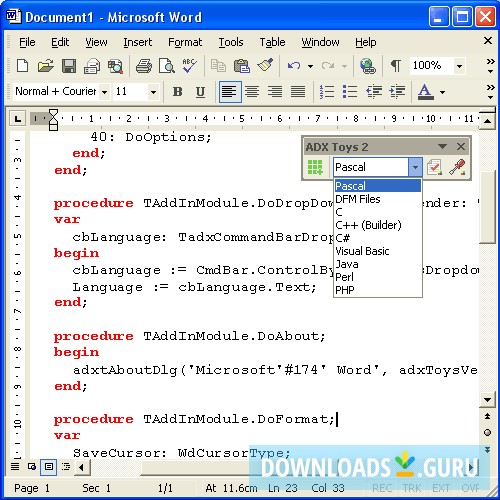Image resolution: width=500 pixels, height=500 pixels.
Task: Open the View menu
Action: pyautogui.click(x=96, y=42)
